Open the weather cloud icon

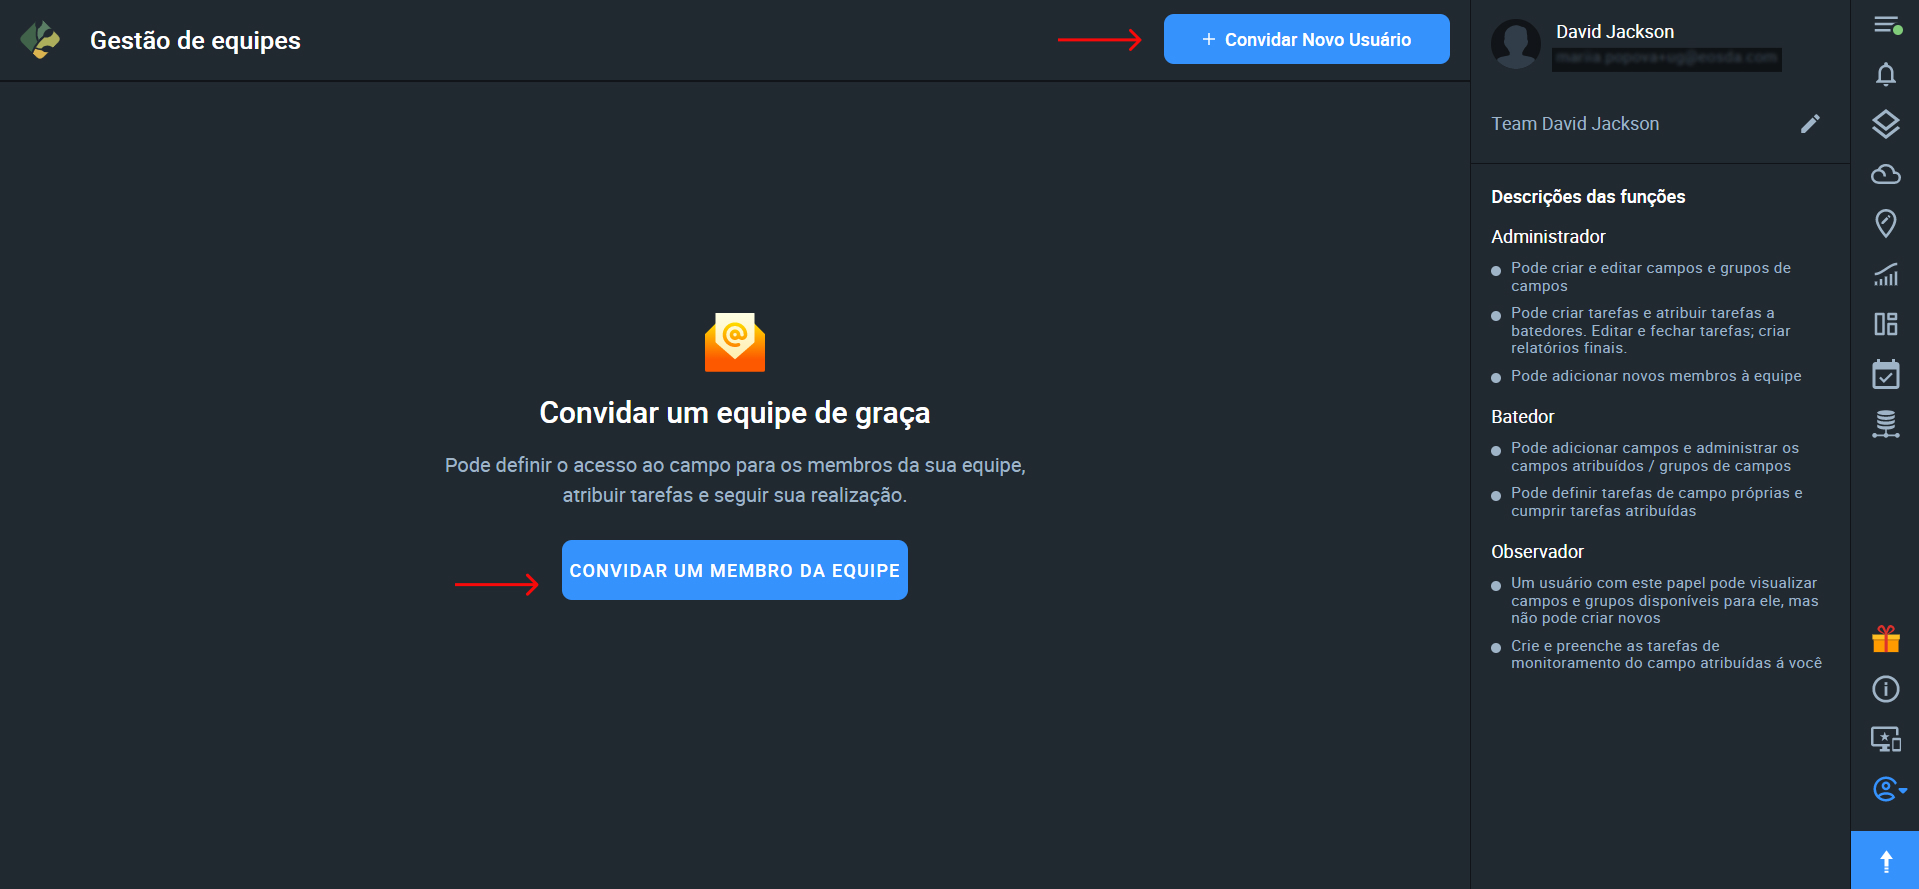1885,174
